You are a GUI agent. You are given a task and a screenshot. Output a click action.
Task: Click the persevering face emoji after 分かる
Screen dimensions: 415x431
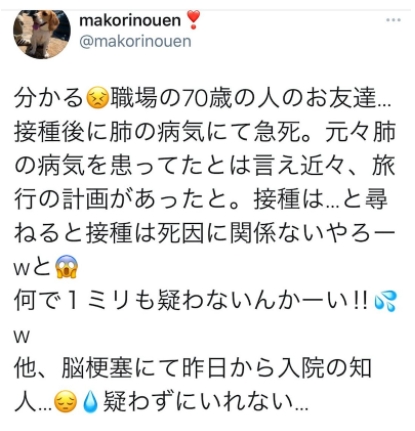click(97, 100)
